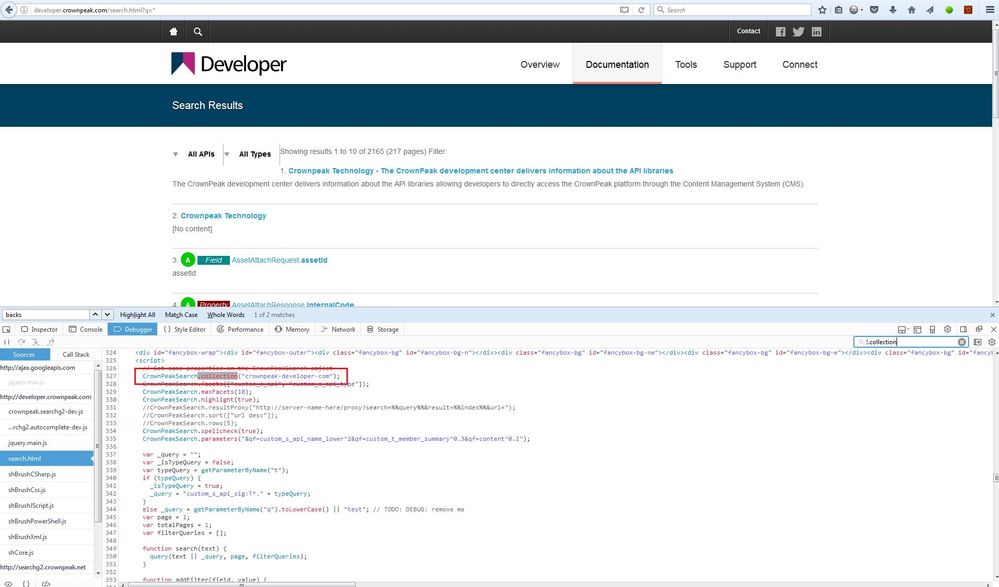999x587 pixels.
Task: Toggle pretty print braces icon
Action: [26, 583]
